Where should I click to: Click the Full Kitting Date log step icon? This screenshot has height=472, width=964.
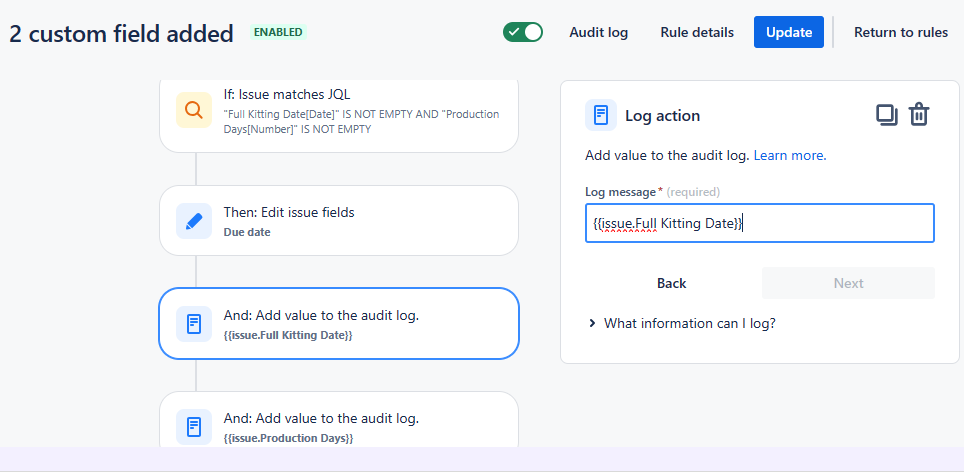[194, 323]
